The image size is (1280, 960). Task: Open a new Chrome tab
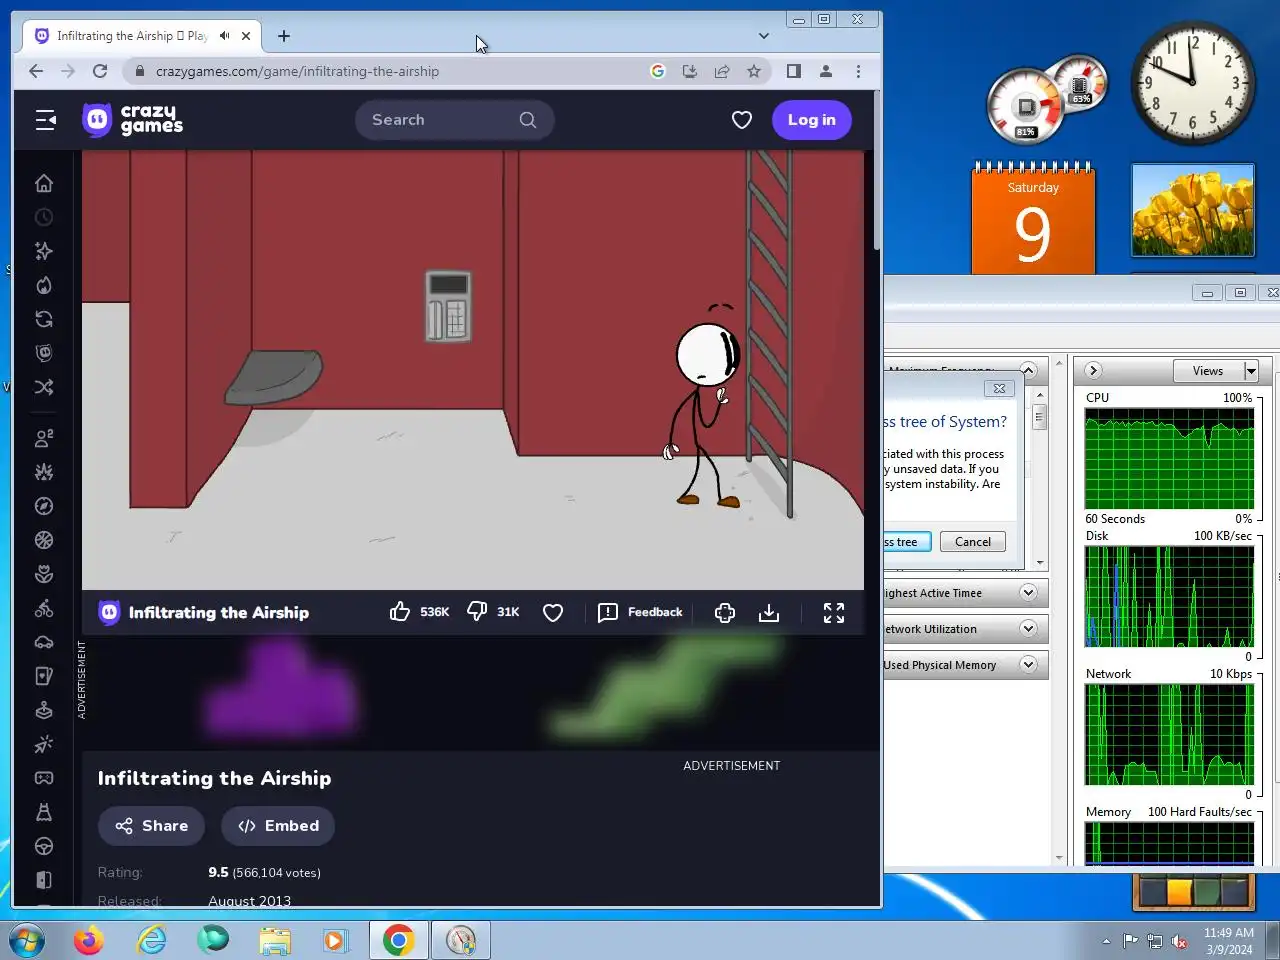(x=284, y=36)
